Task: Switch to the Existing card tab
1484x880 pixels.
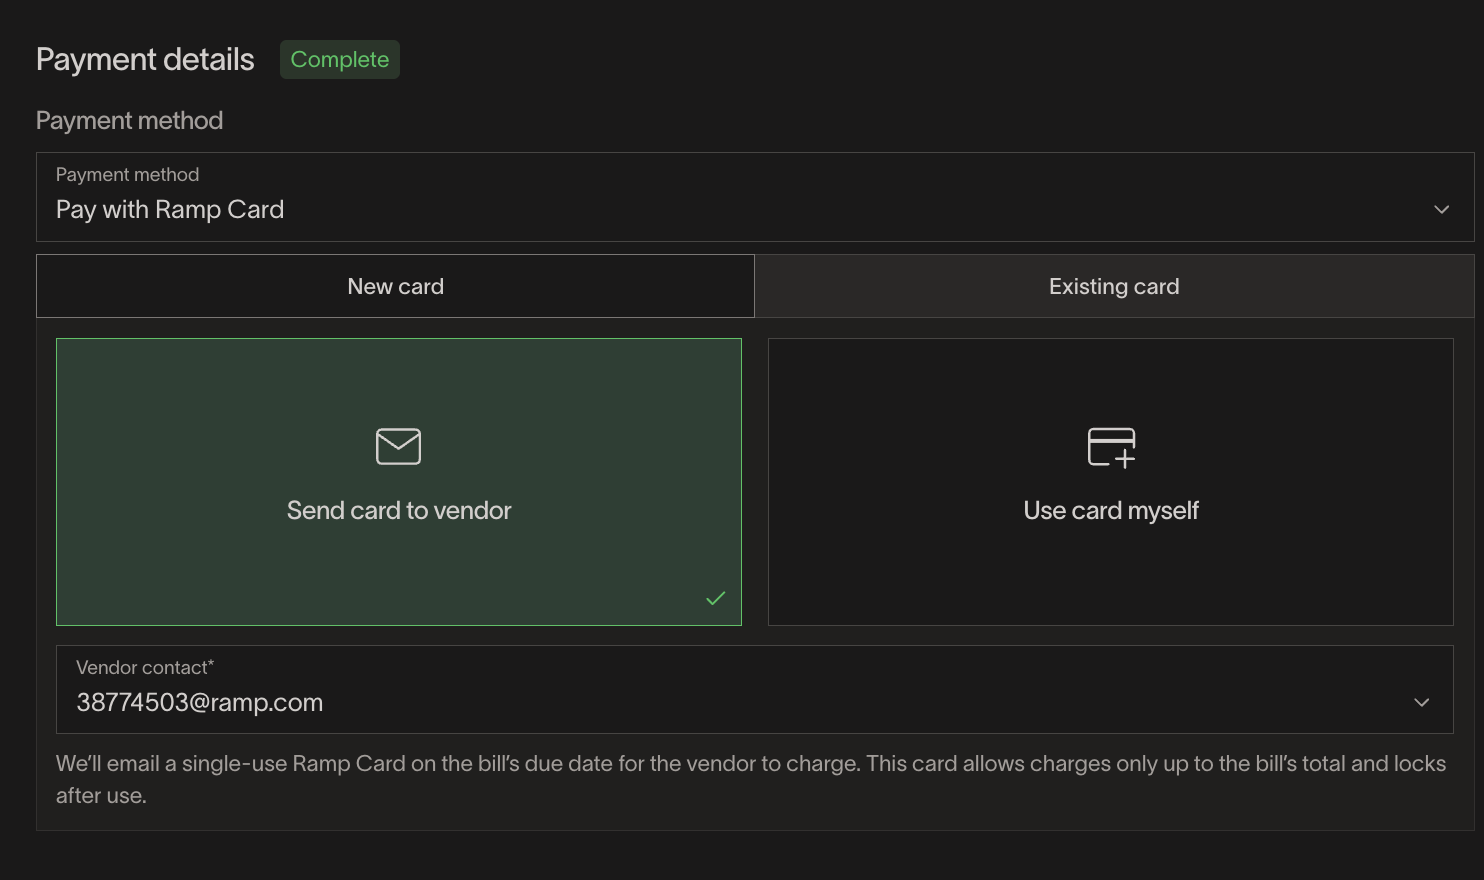Action: click(1113, 286)
